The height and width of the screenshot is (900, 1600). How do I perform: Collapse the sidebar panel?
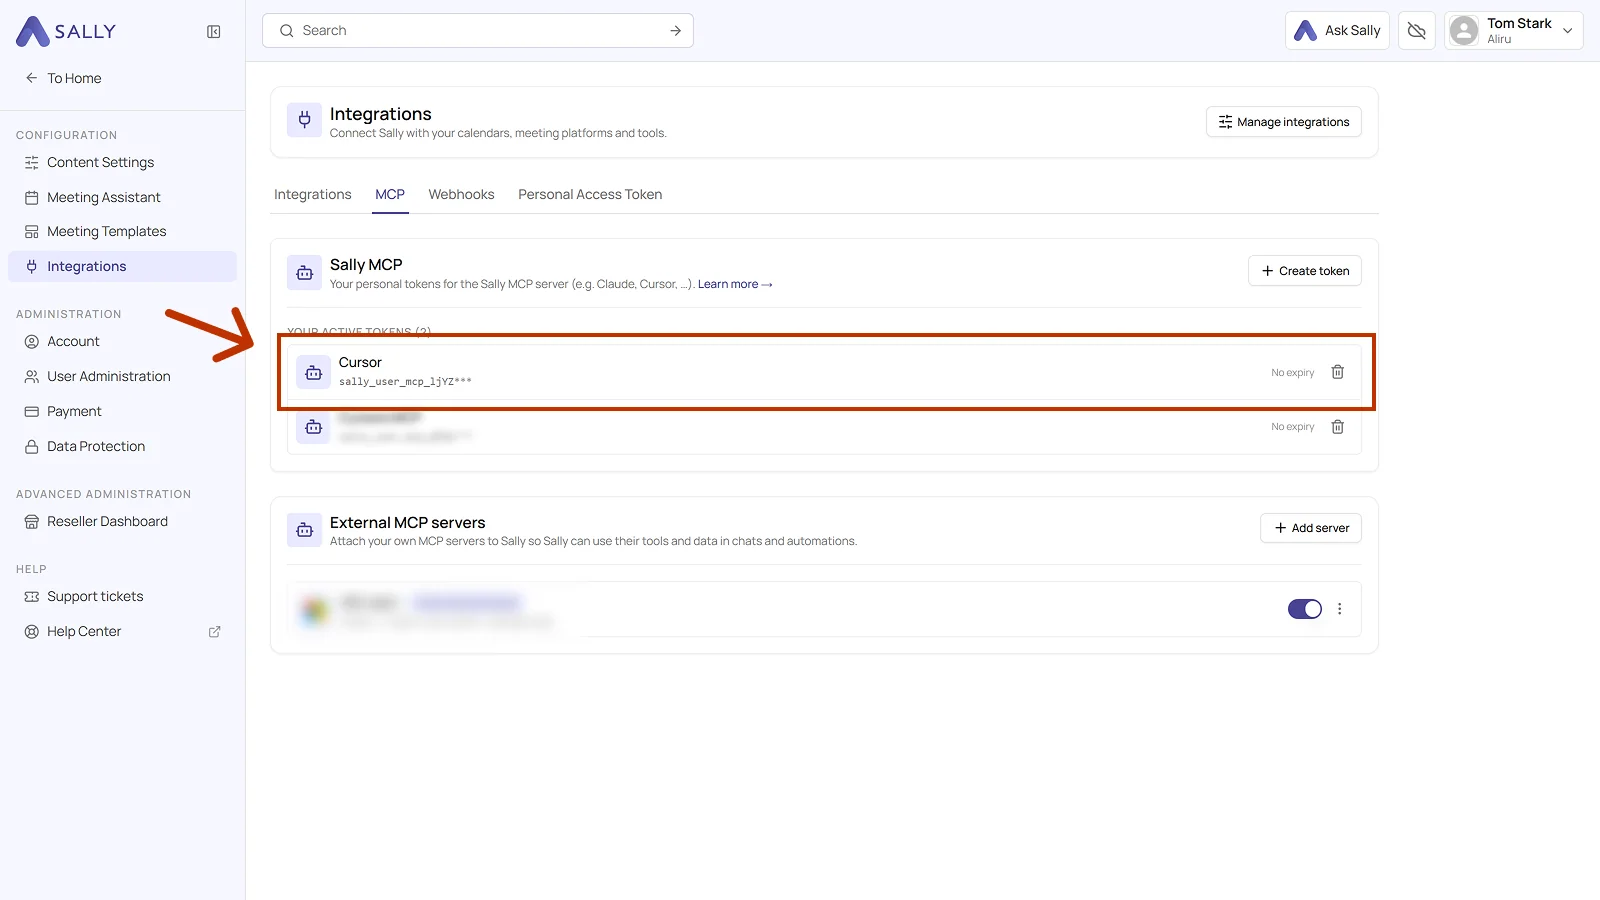pos(214,32)
